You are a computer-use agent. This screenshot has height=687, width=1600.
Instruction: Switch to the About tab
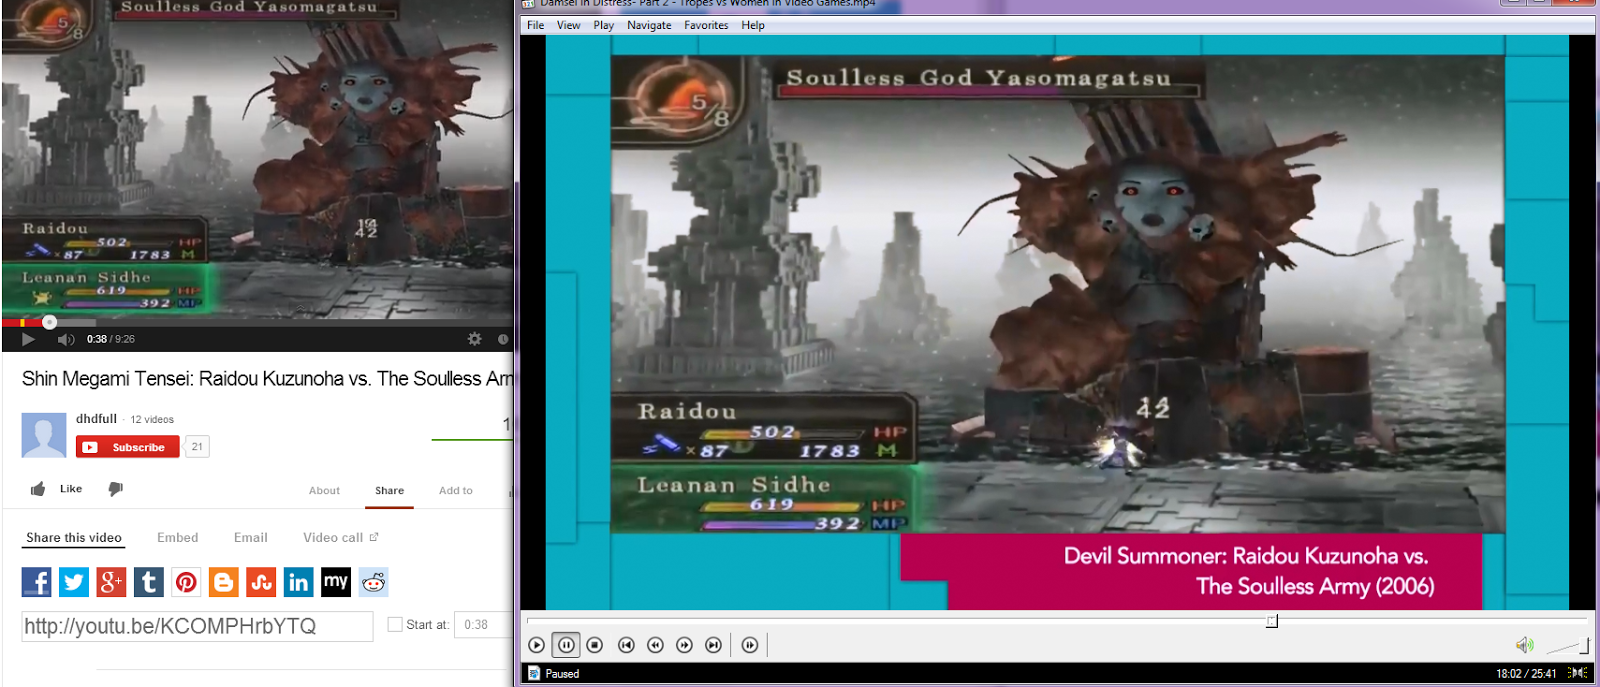[324, 490]
